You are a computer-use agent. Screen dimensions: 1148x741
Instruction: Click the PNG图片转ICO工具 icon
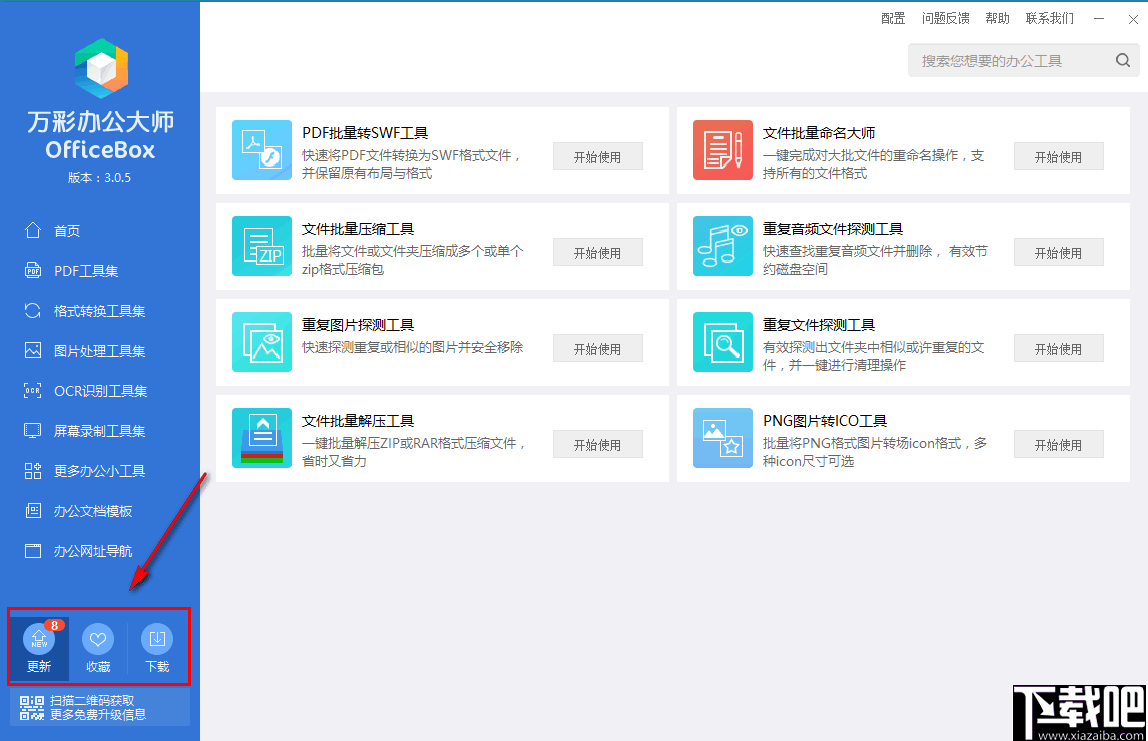point(722,438)
